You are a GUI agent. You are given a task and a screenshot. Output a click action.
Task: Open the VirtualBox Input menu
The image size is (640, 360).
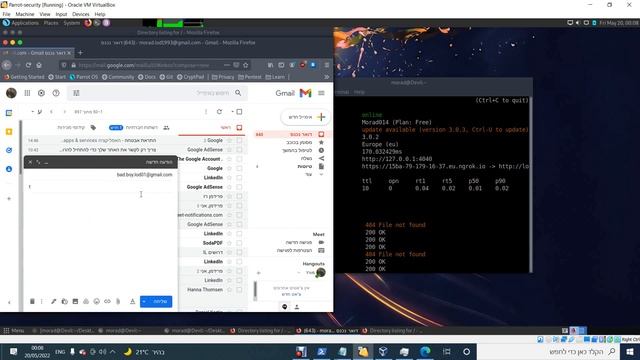pos(61,14)
